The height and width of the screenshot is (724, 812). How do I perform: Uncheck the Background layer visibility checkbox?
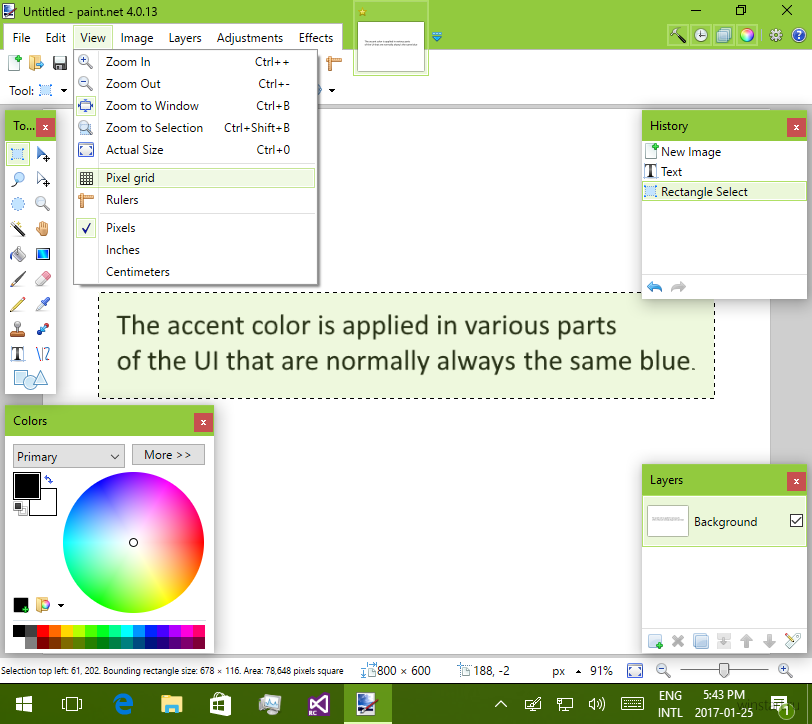point(796,520)
